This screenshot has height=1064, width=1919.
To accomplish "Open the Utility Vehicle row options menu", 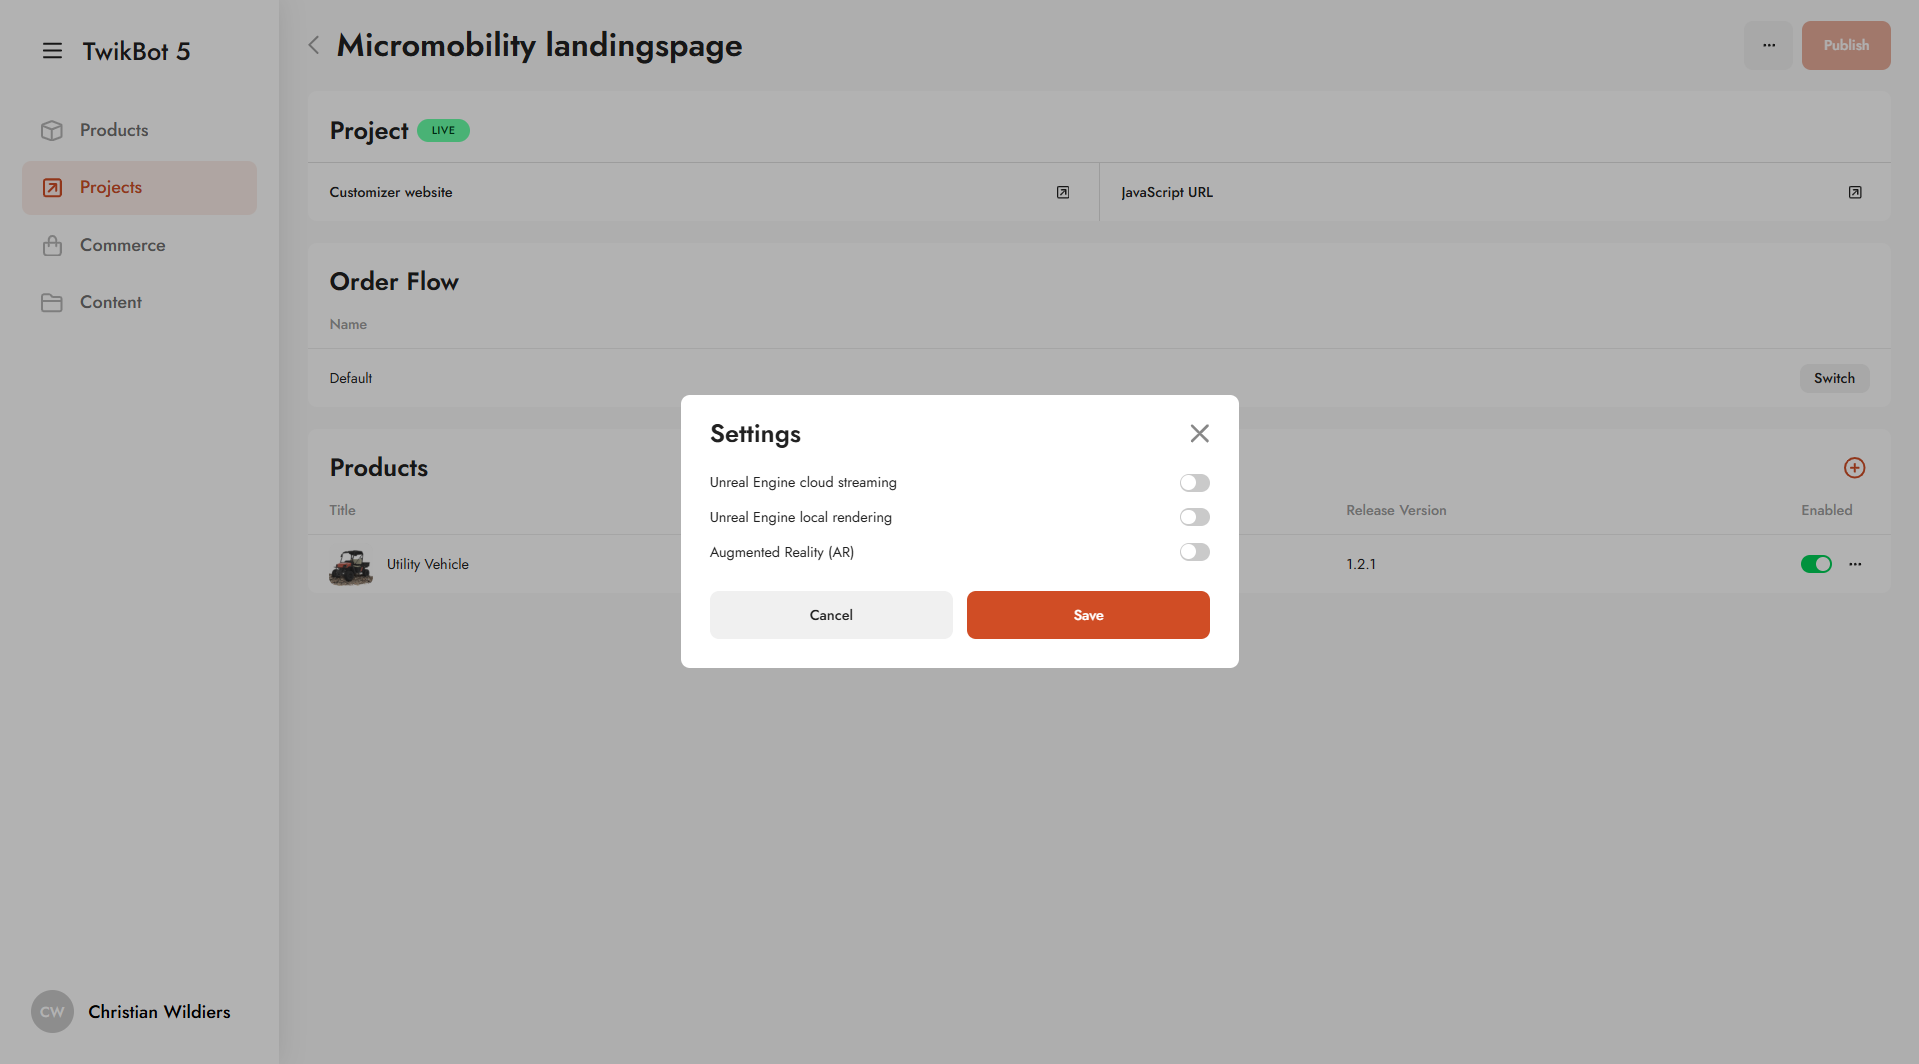I will (1855, 564).
